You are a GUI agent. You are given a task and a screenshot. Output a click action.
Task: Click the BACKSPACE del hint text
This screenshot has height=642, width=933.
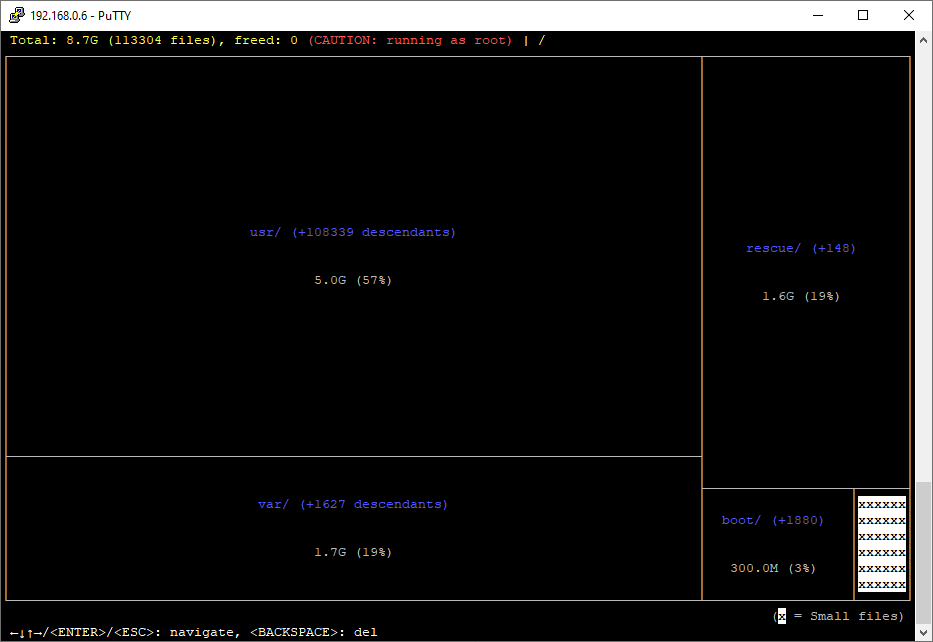point(313,632)
